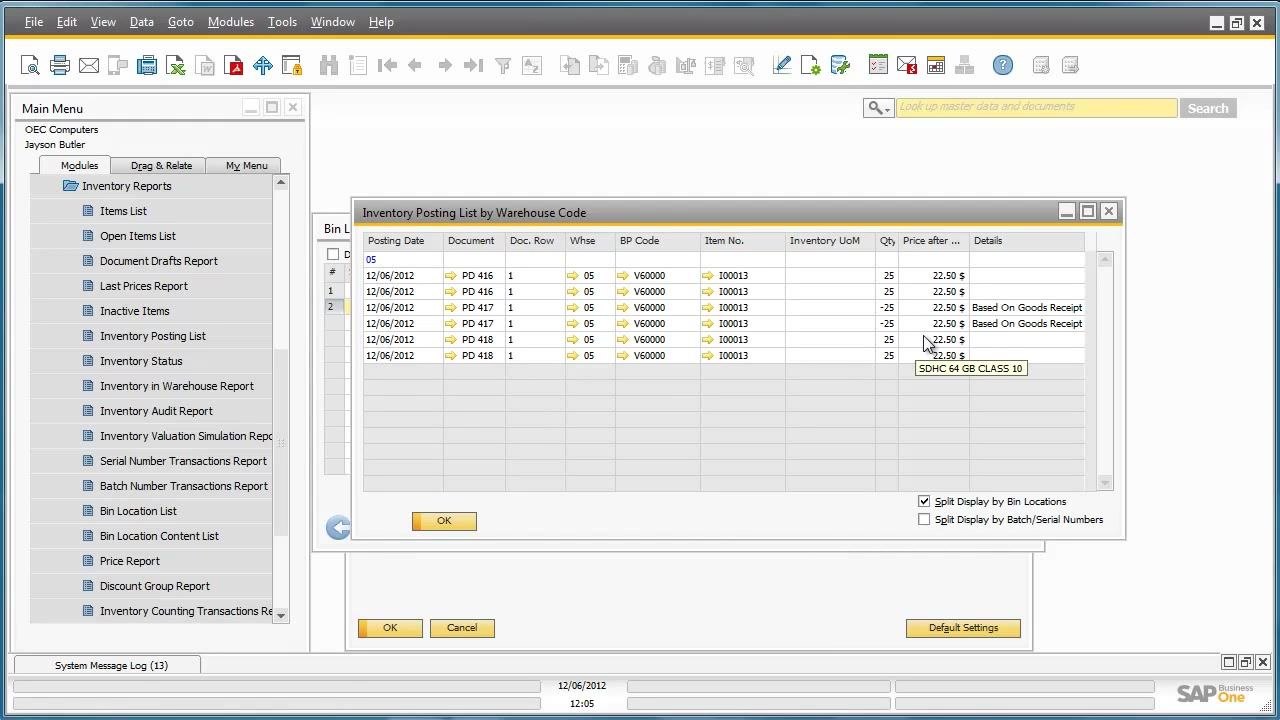The image size is (1280, 720).
Task: Click the Posting Date column header
Action: [403, 241]
